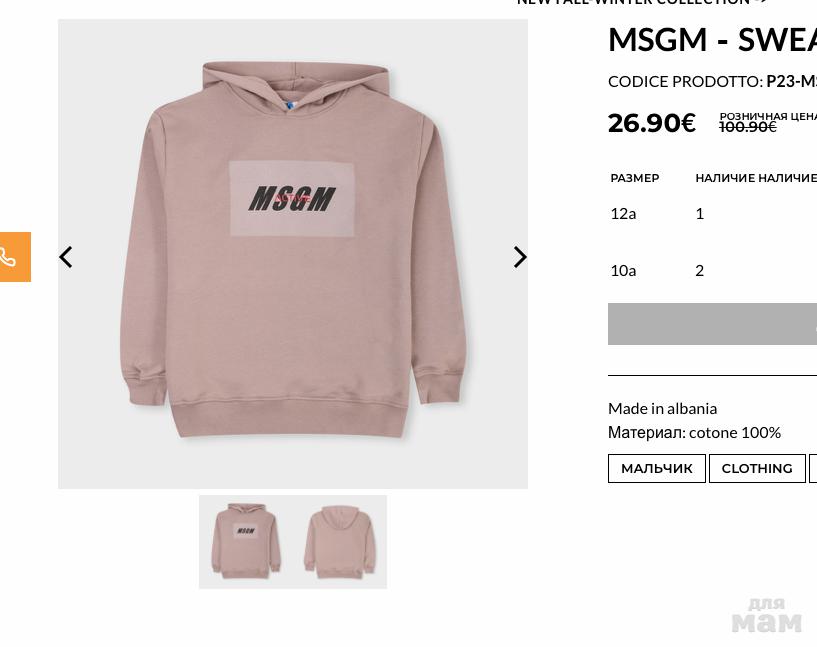Select size 10a row

tap(712, 270)
